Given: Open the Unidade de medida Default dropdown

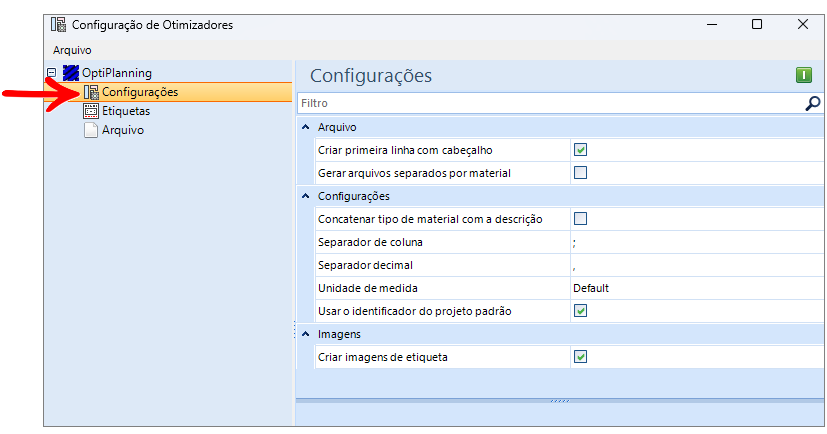Looking at the screenshot, I should [x=697, y=288].
